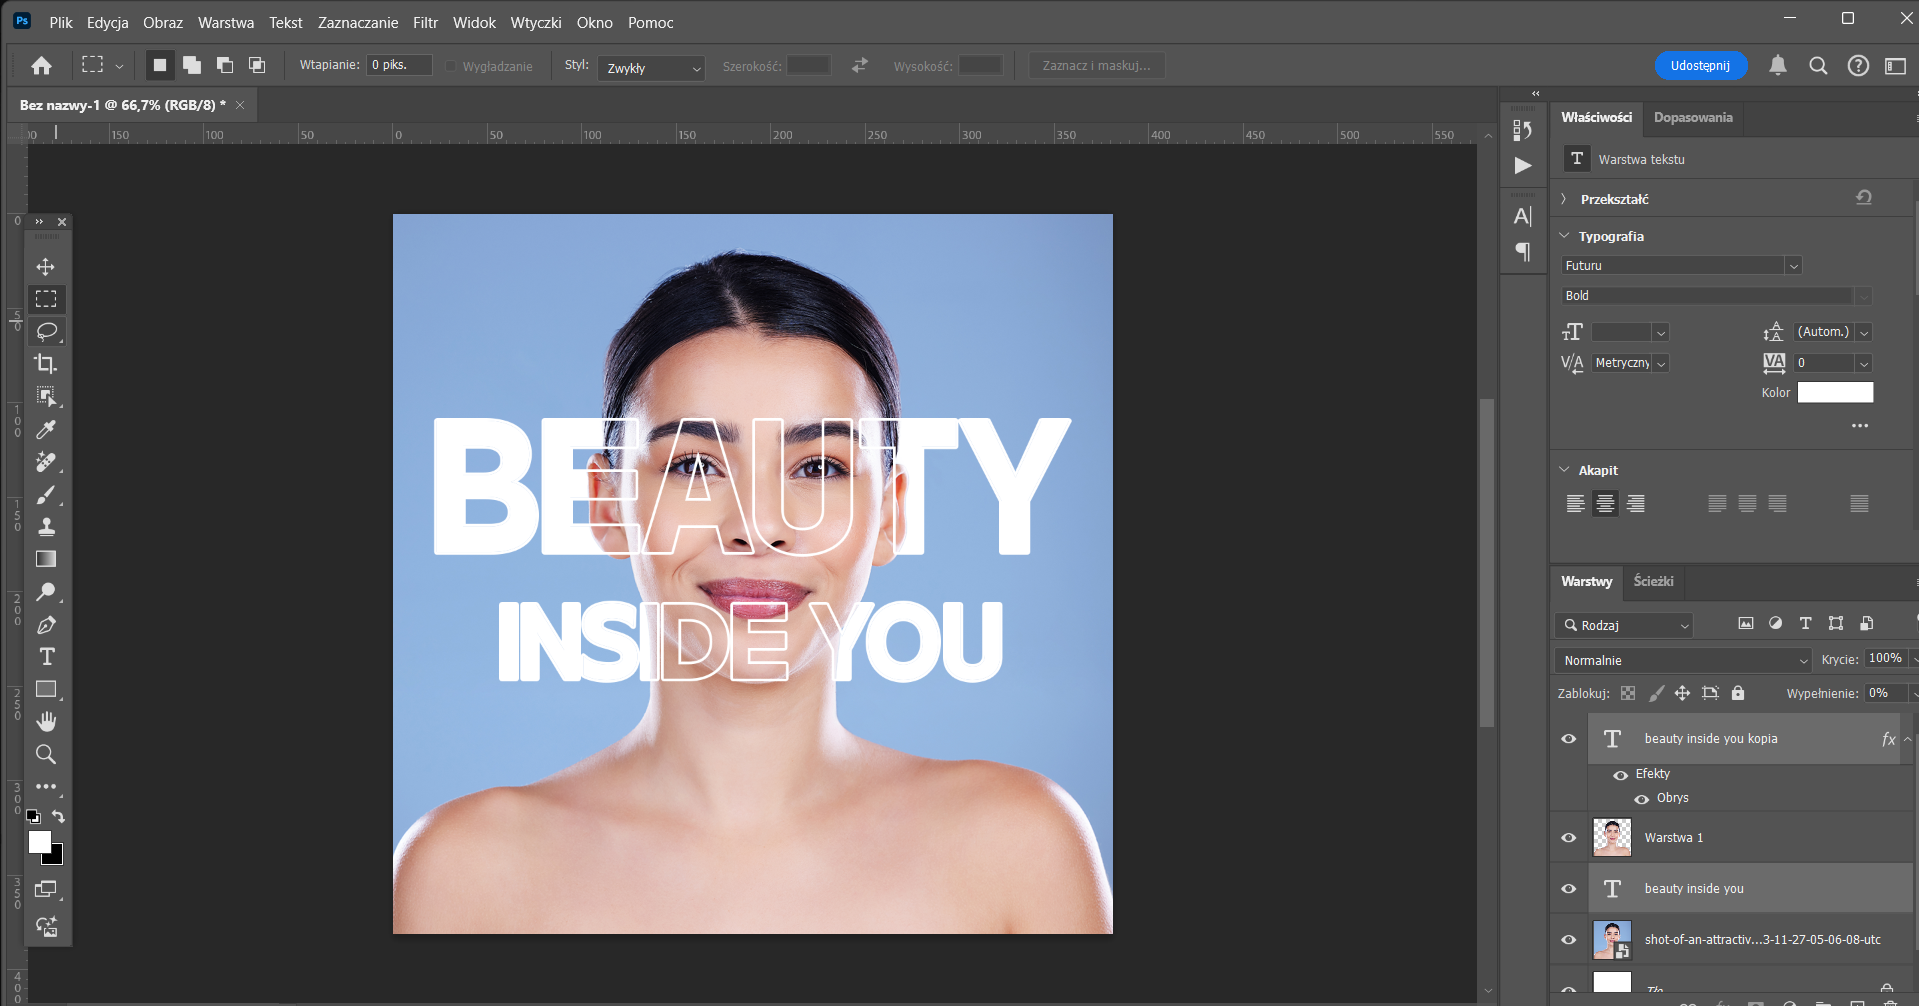
Task: Open the Zaznaczanie menu
Action: point(358,22)
